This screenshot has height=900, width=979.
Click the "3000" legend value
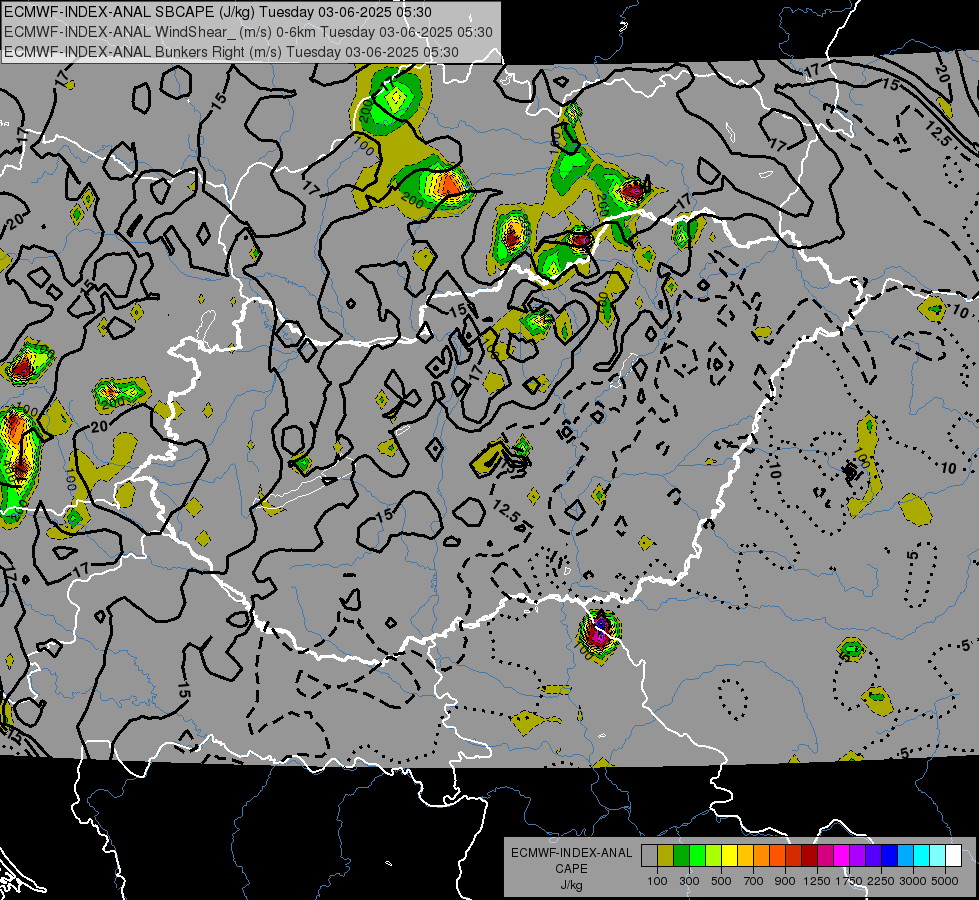(x=913, y=881)
